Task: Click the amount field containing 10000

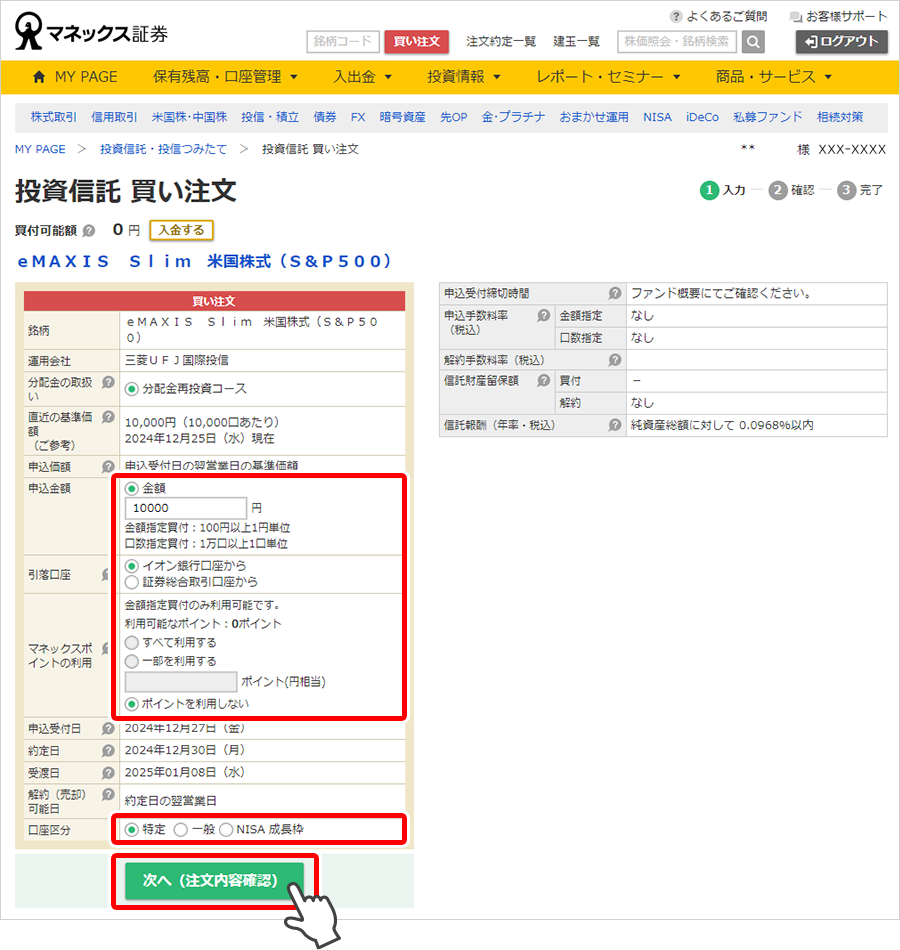Action: point(185,508)
